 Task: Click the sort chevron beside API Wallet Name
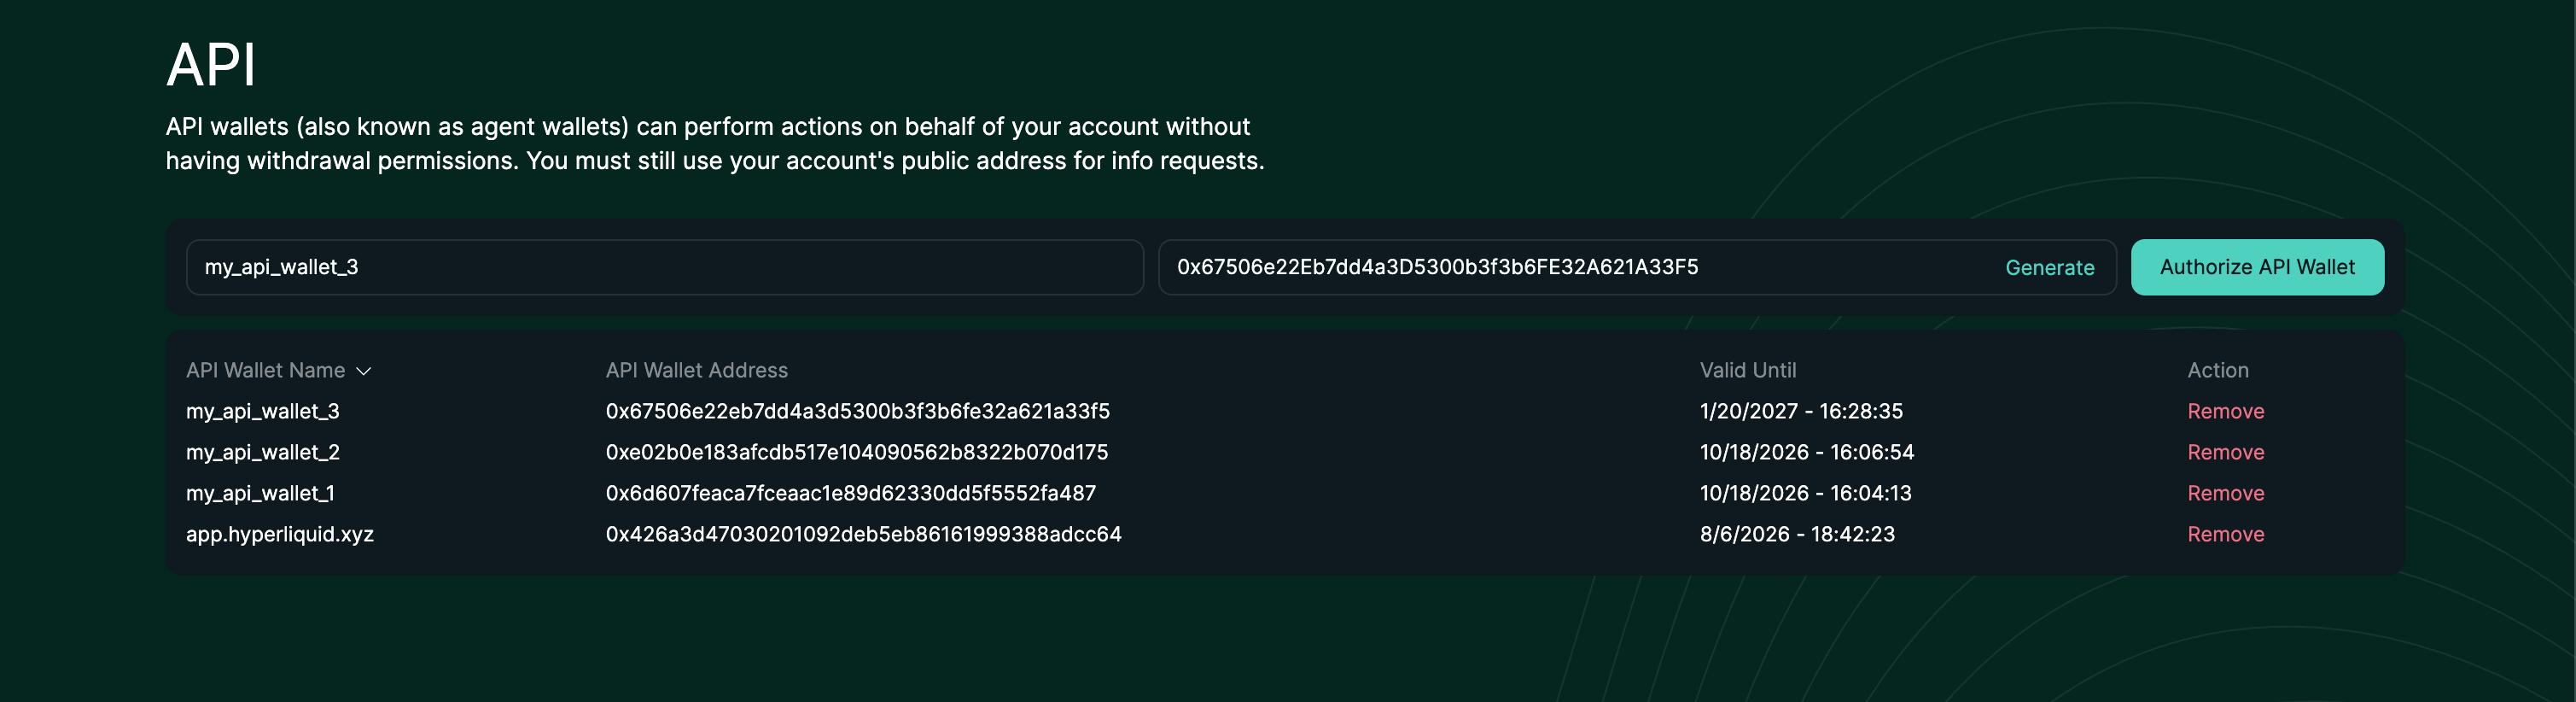364,371
